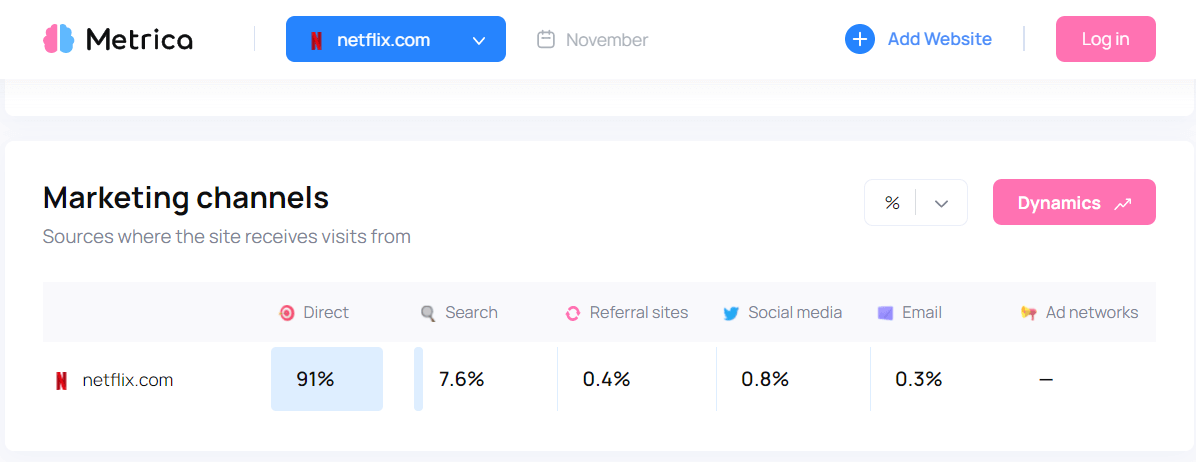
Task: Click the Ad networks megaphone icon
Action: click(1029, 313)
